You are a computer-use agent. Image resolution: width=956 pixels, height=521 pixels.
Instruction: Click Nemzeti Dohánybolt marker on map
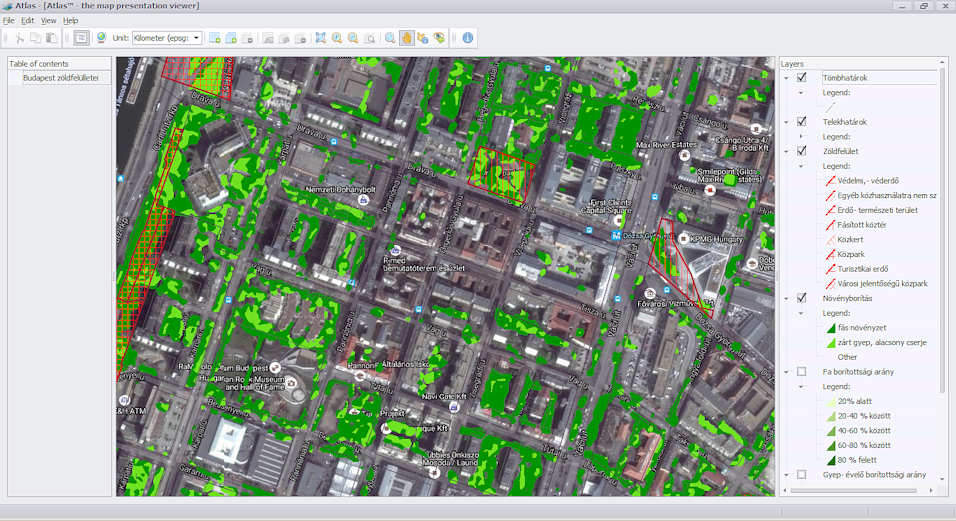(x=364, y=200)
